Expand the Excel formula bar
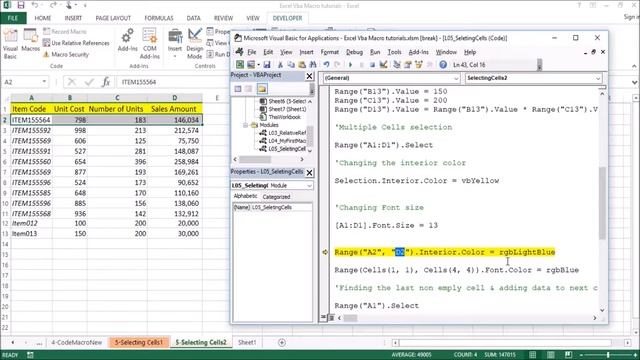This screenshot has height=360, width=640. (x=634, y=82)
